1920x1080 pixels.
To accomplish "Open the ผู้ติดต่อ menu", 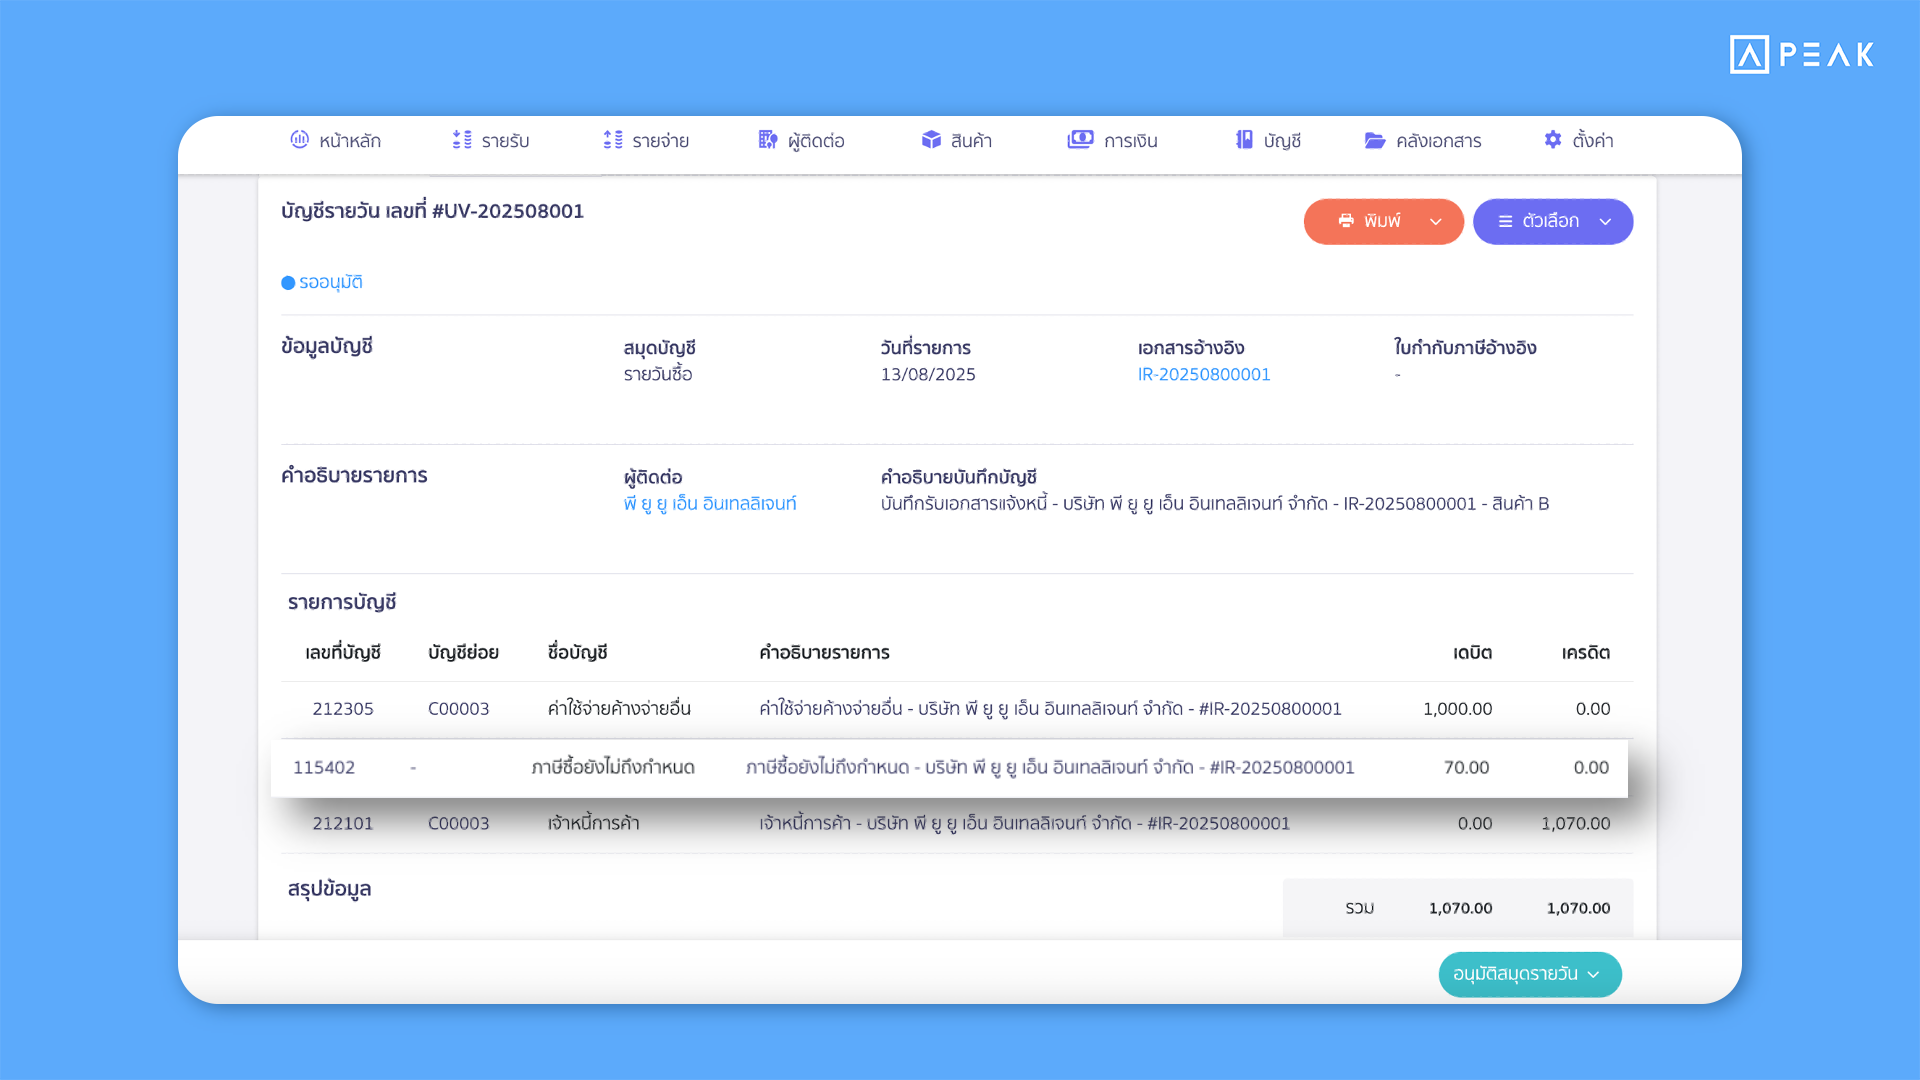I will [x=802, y=141].
